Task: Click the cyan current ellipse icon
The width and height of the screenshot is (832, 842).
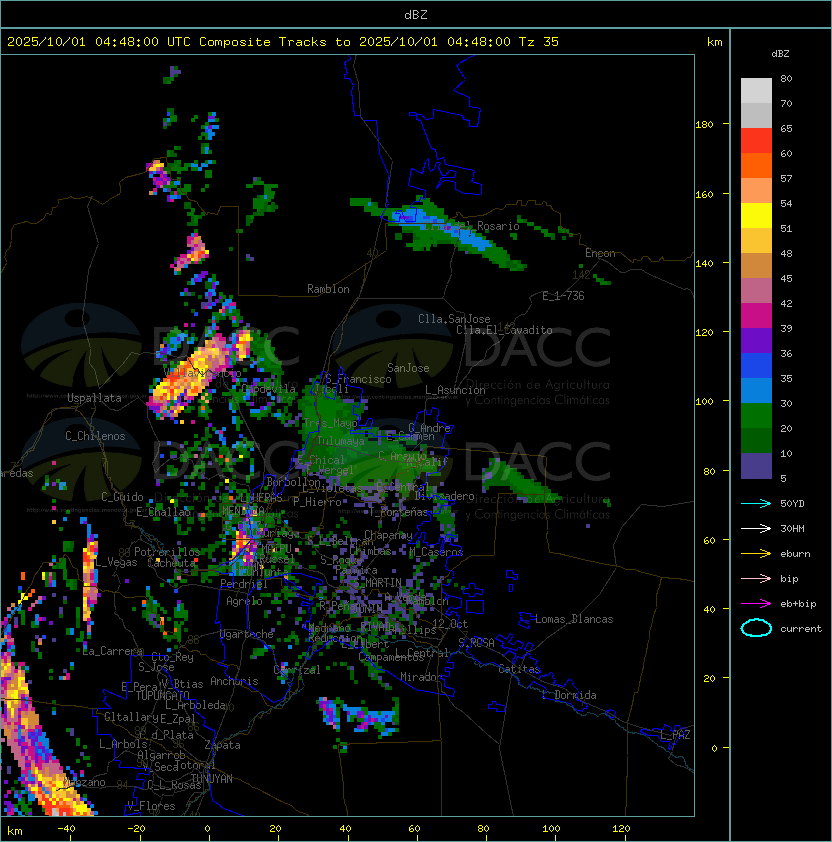Action: (x=756, y=628)
